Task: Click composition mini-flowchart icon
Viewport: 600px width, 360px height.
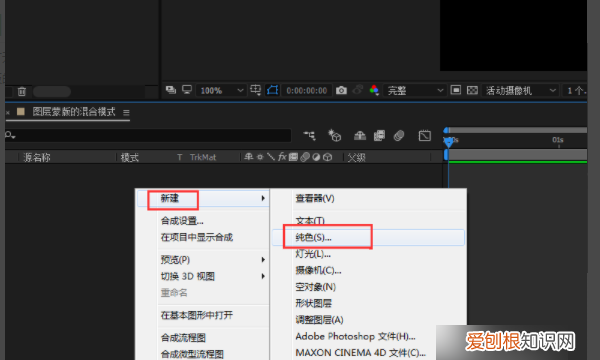Action: point(310,135)
